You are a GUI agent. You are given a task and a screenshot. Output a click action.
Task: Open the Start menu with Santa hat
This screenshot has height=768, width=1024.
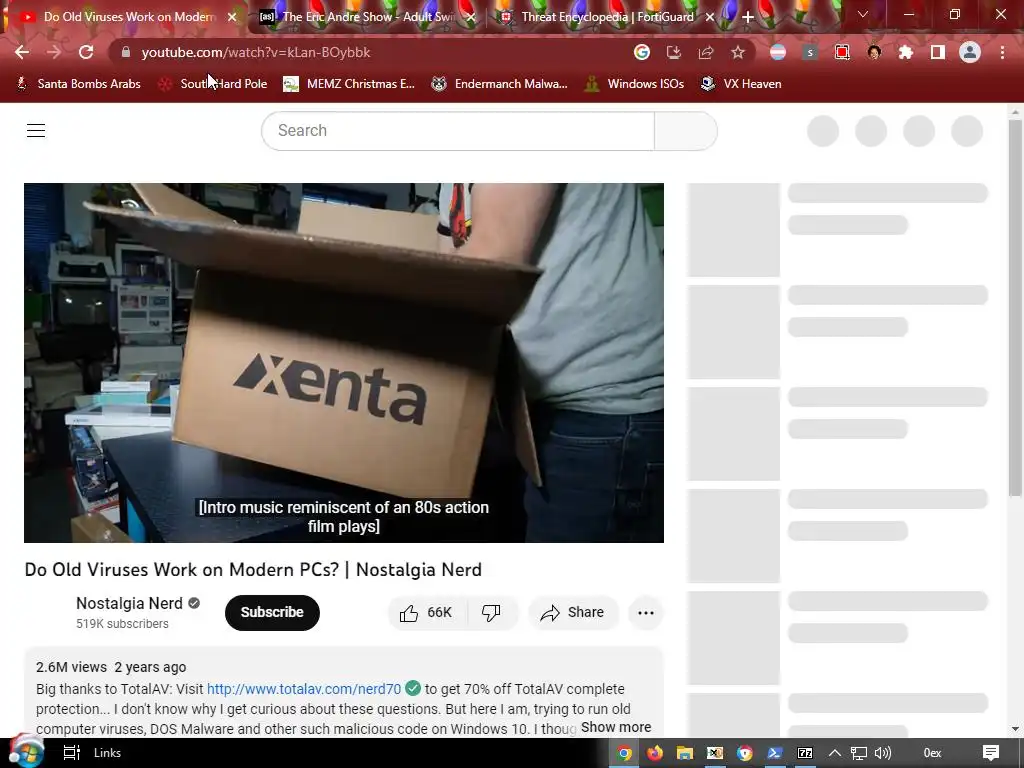[25, 752]
